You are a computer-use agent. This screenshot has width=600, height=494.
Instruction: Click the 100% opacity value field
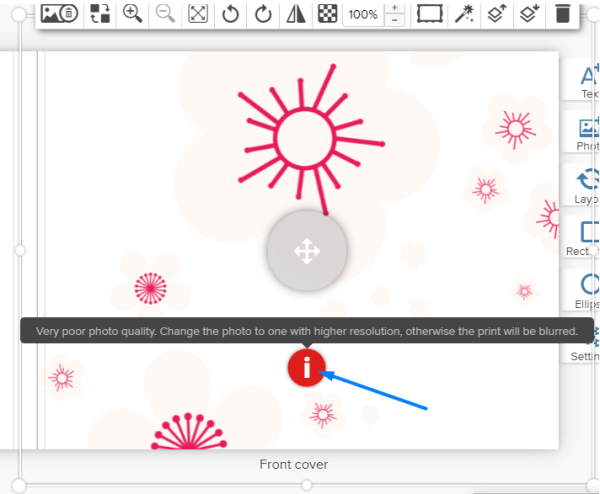point(363,15)
